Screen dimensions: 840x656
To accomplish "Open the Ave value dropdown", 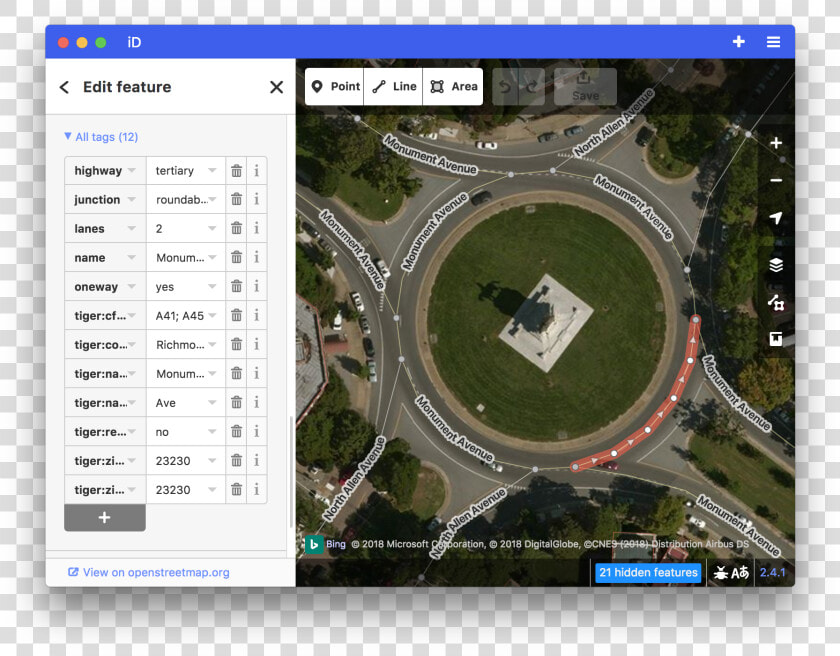I will tap(212, 403).
